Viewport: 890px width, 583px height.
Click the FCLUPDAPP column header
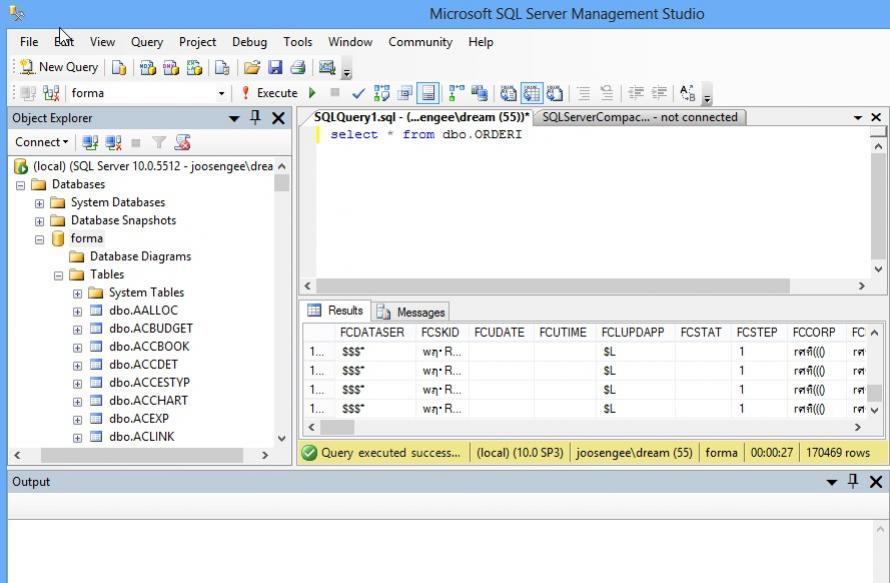coord(633,333)
